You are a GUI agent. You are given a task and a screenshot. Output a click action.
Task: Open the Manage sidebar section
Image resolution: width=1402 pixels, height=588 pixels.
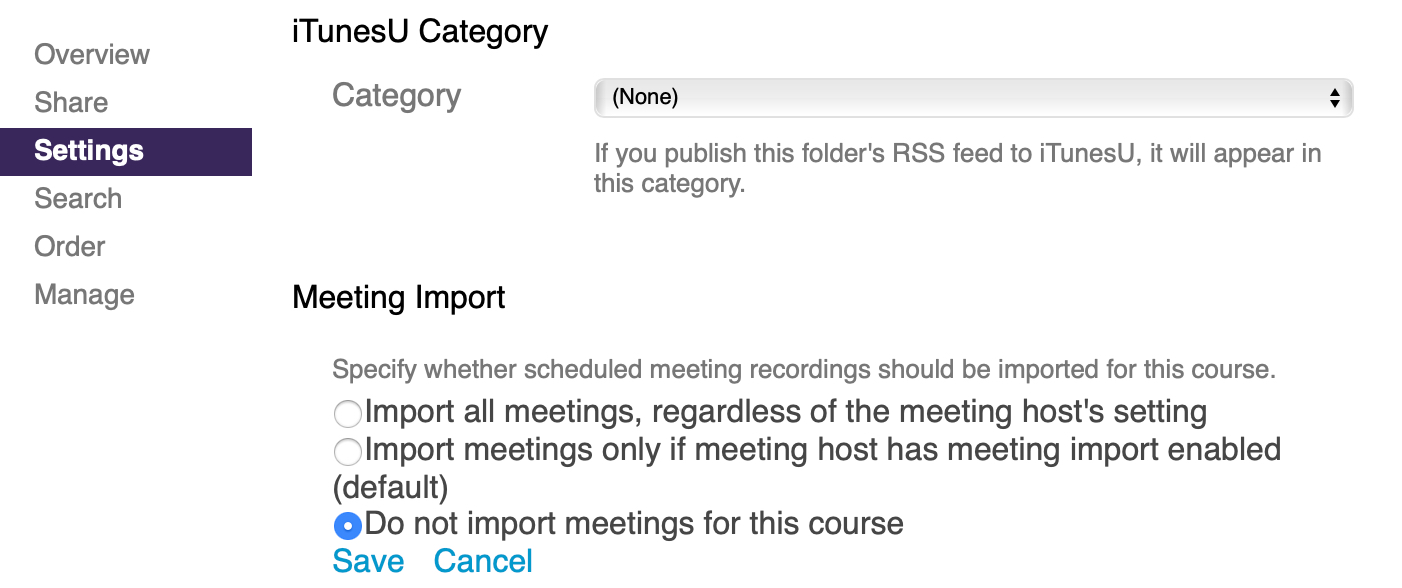tap(84, 295)
